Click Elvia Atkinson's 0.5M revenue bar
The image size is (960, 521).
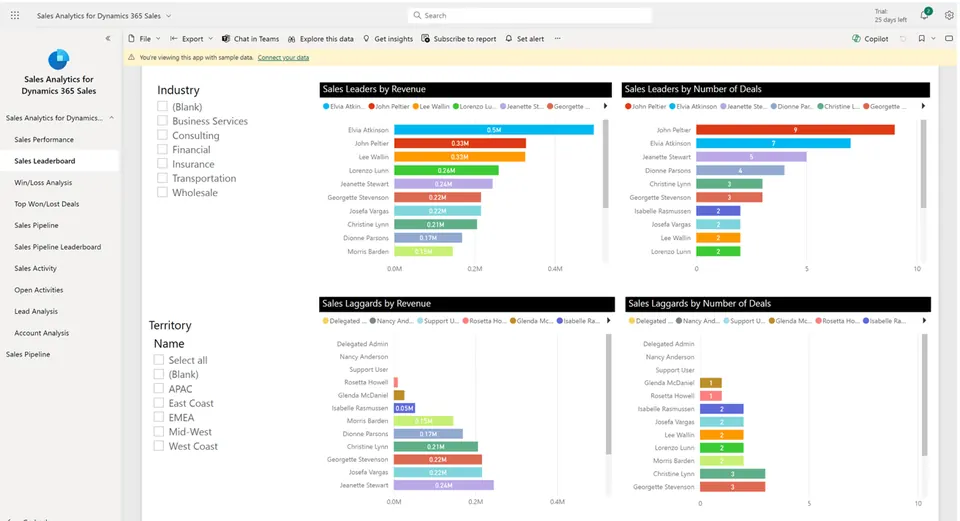tap(493, 130)
